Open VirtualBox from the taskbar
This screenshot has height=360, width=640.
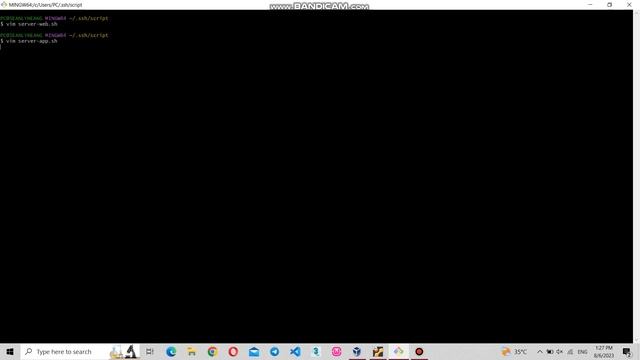[x=357, y=351]
